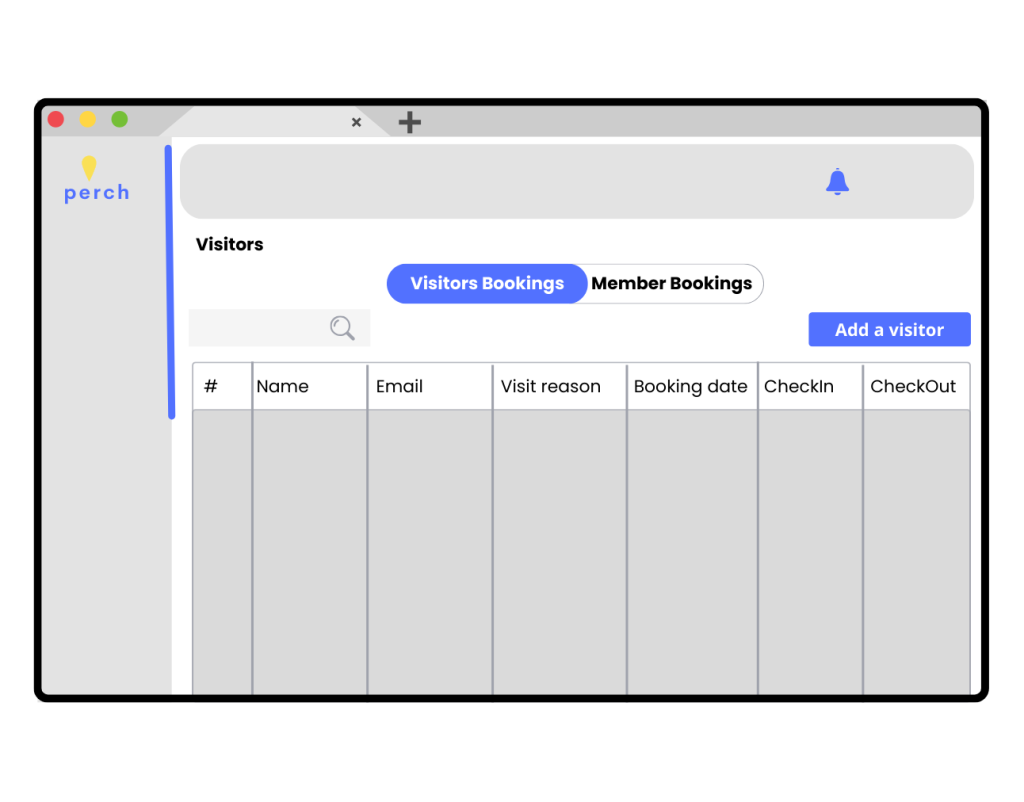Open a new browser tab with plus icon

[410, 122]
